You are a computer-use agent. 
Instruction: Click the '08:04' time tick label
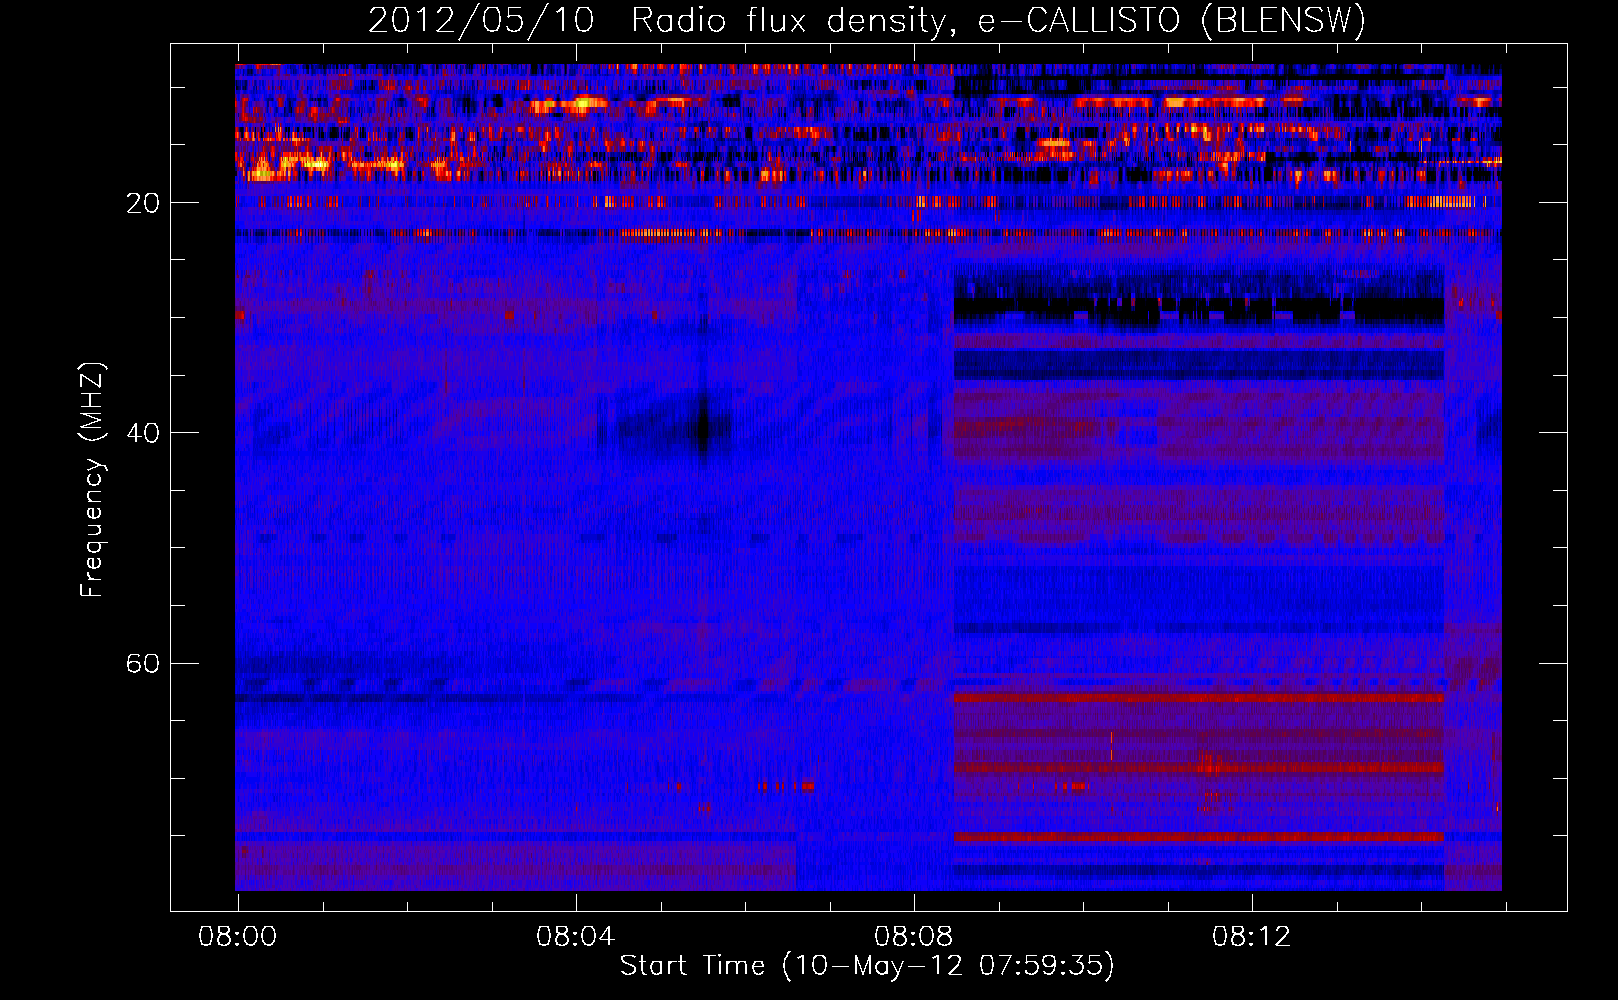[x=575, y=937]
